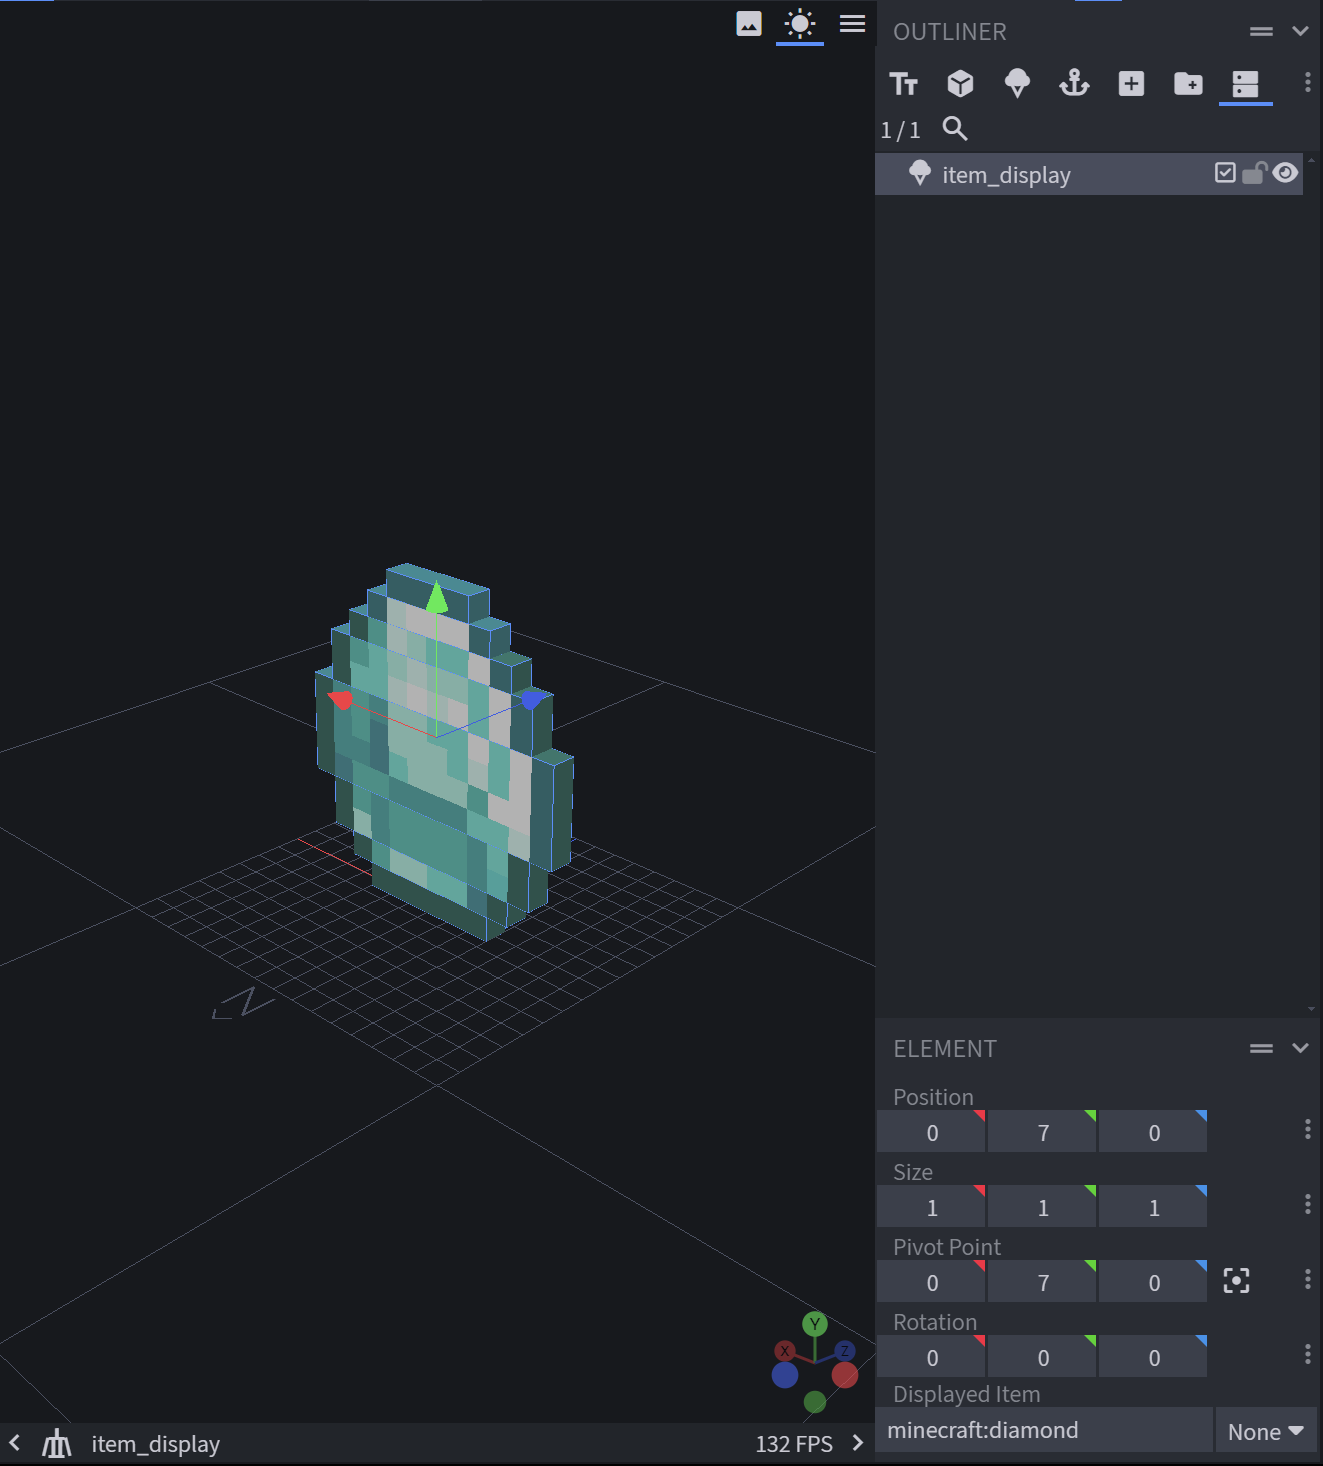This screenshot has width=1323, height=1466.
Task: Toggle export checkbox on item_display
Action: [x=1225, y=172]
